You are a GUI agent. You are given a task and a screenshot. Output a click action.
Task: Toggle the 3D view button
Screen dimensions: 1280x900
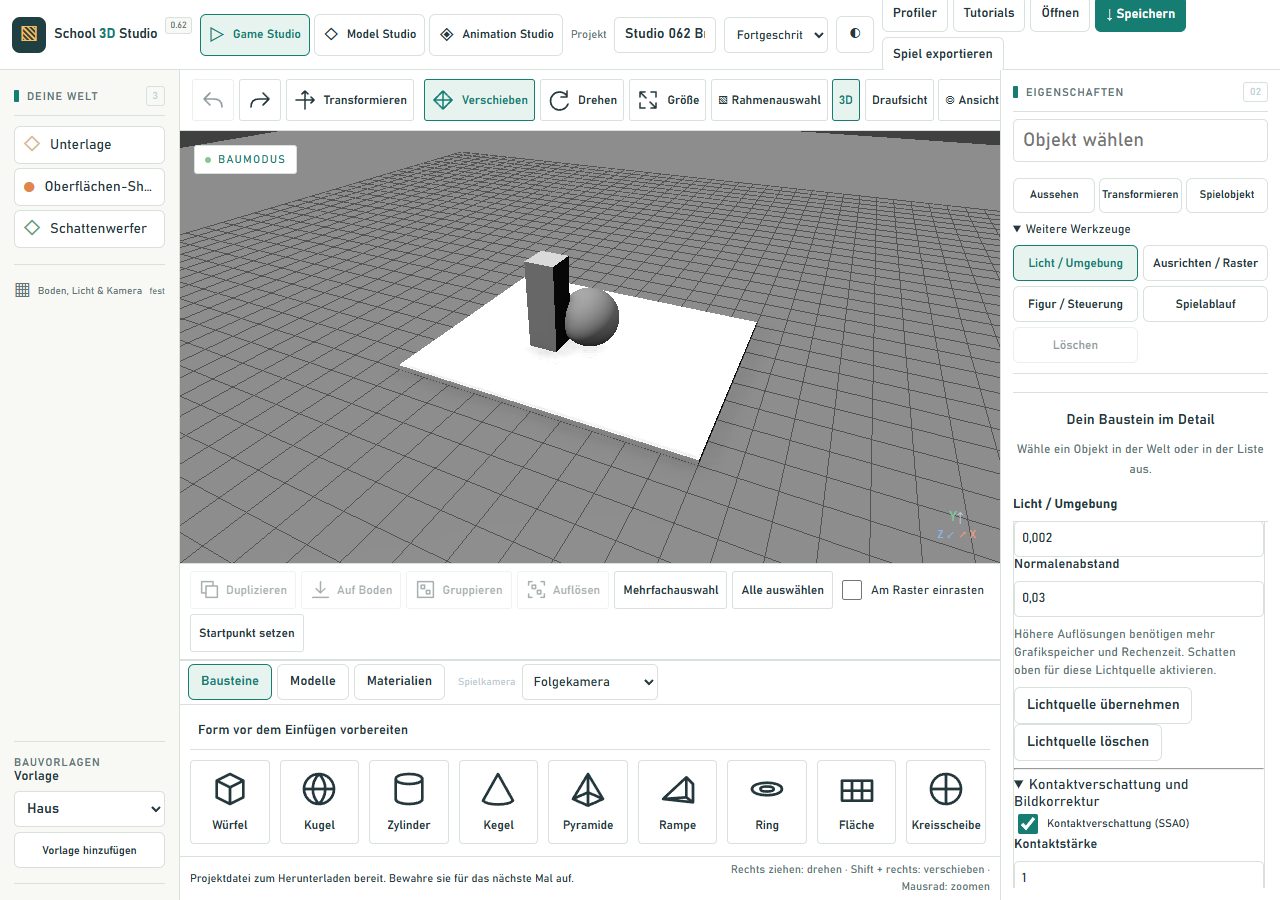846,100
